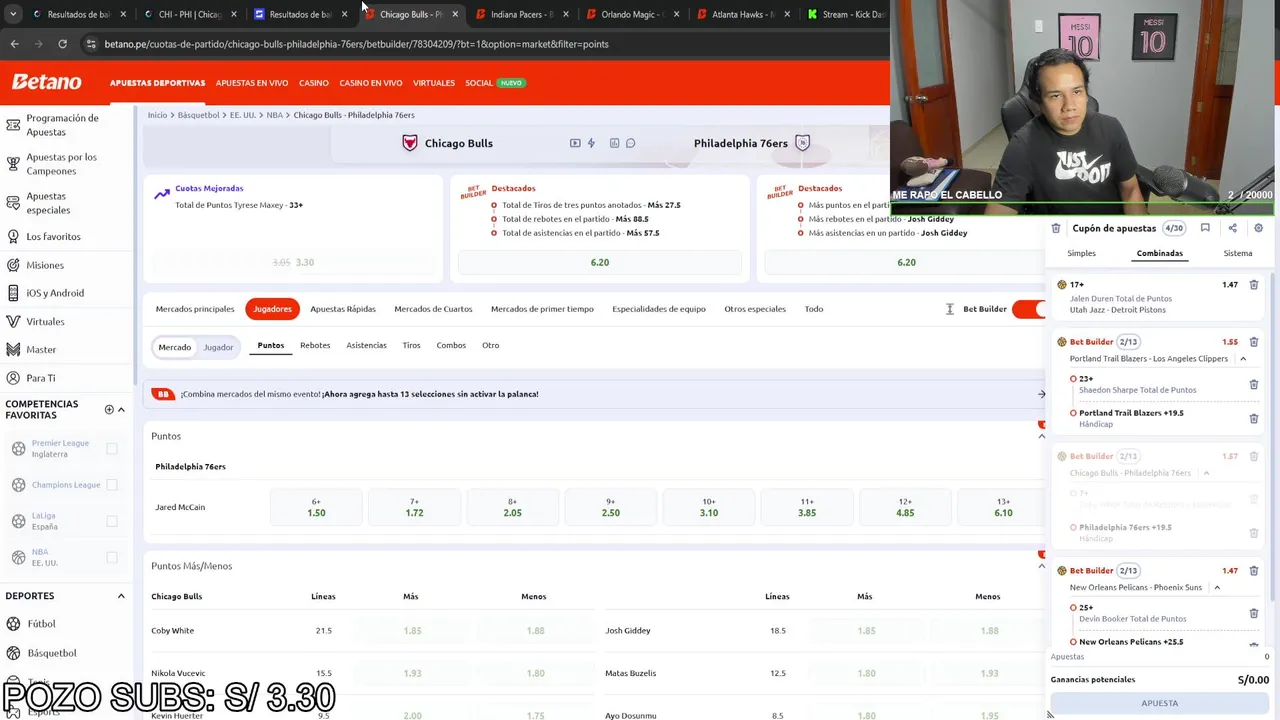This screenshot has width=1280, height=720.
Task: Collapse the Deportes sidebar section
Action: coord(121,596)
